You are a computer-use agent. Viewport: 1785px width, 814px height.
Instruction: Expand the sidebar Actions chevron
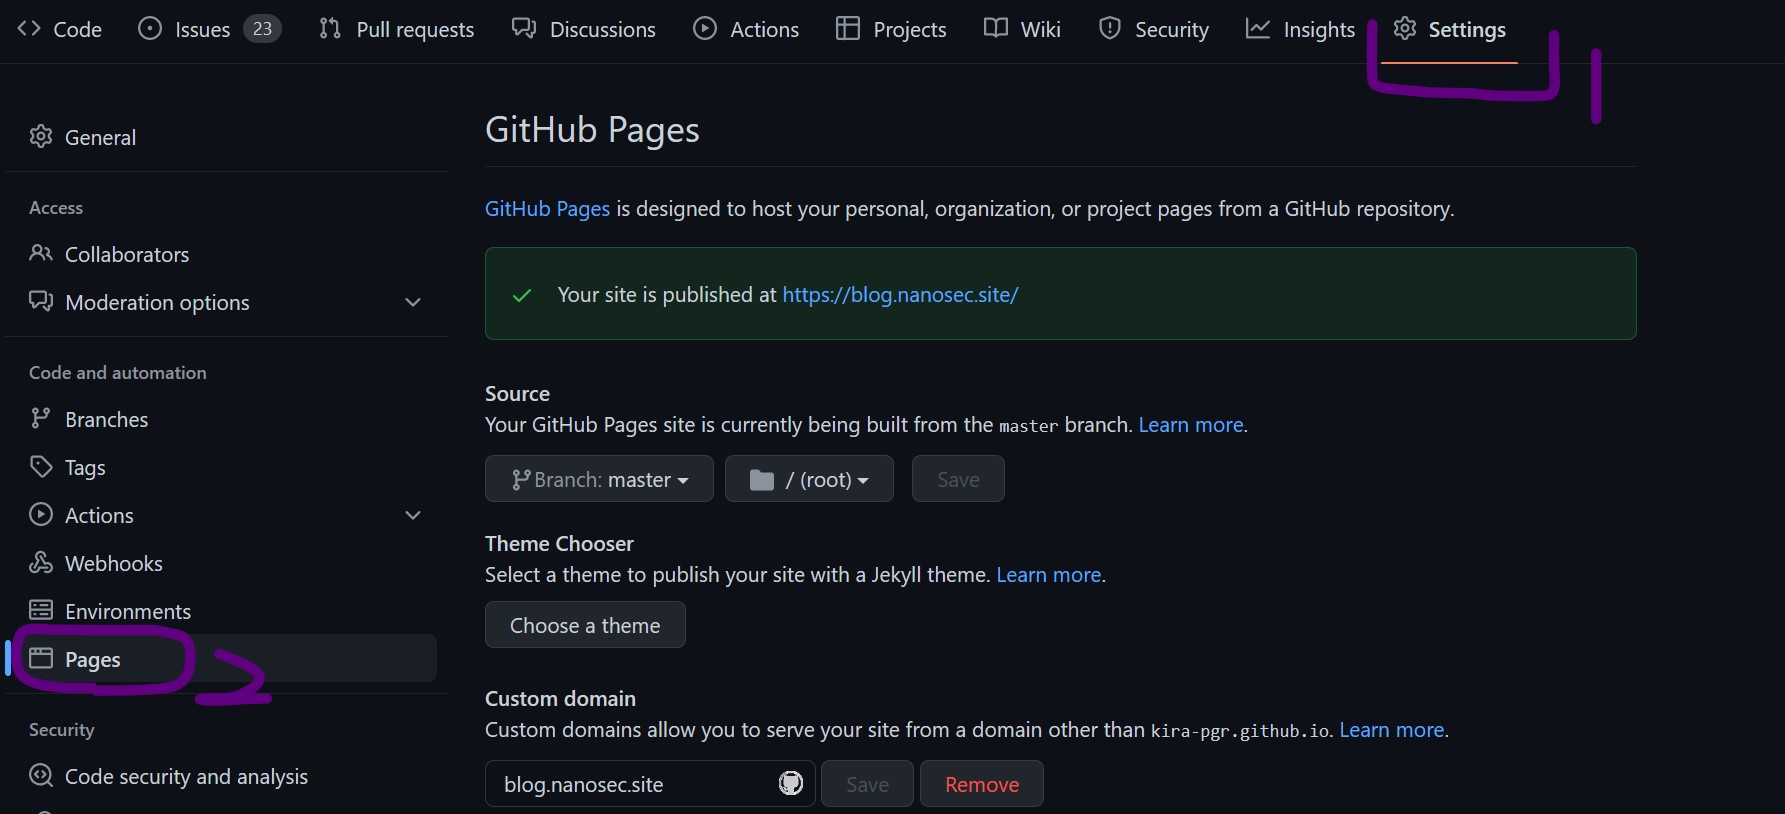(413, 515)
